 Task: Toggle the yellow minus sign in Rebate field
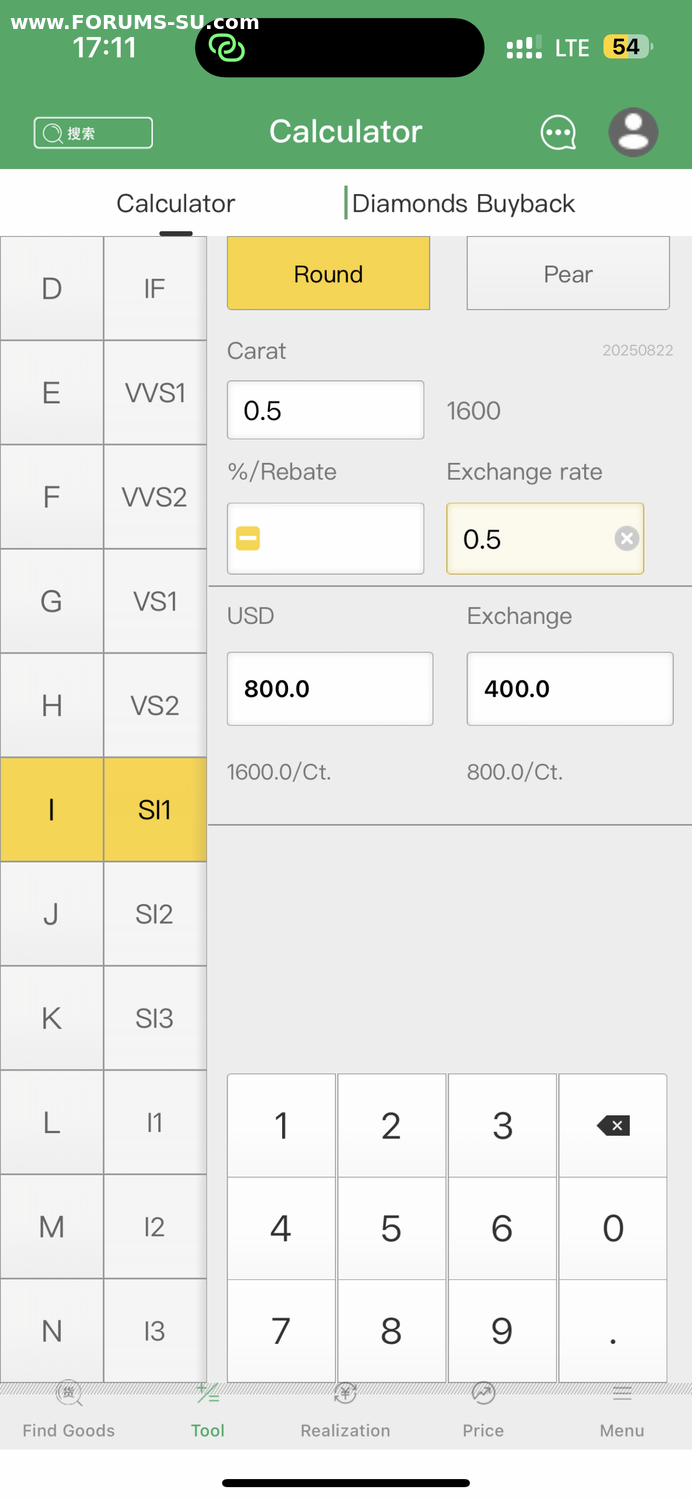click(248, 539)
